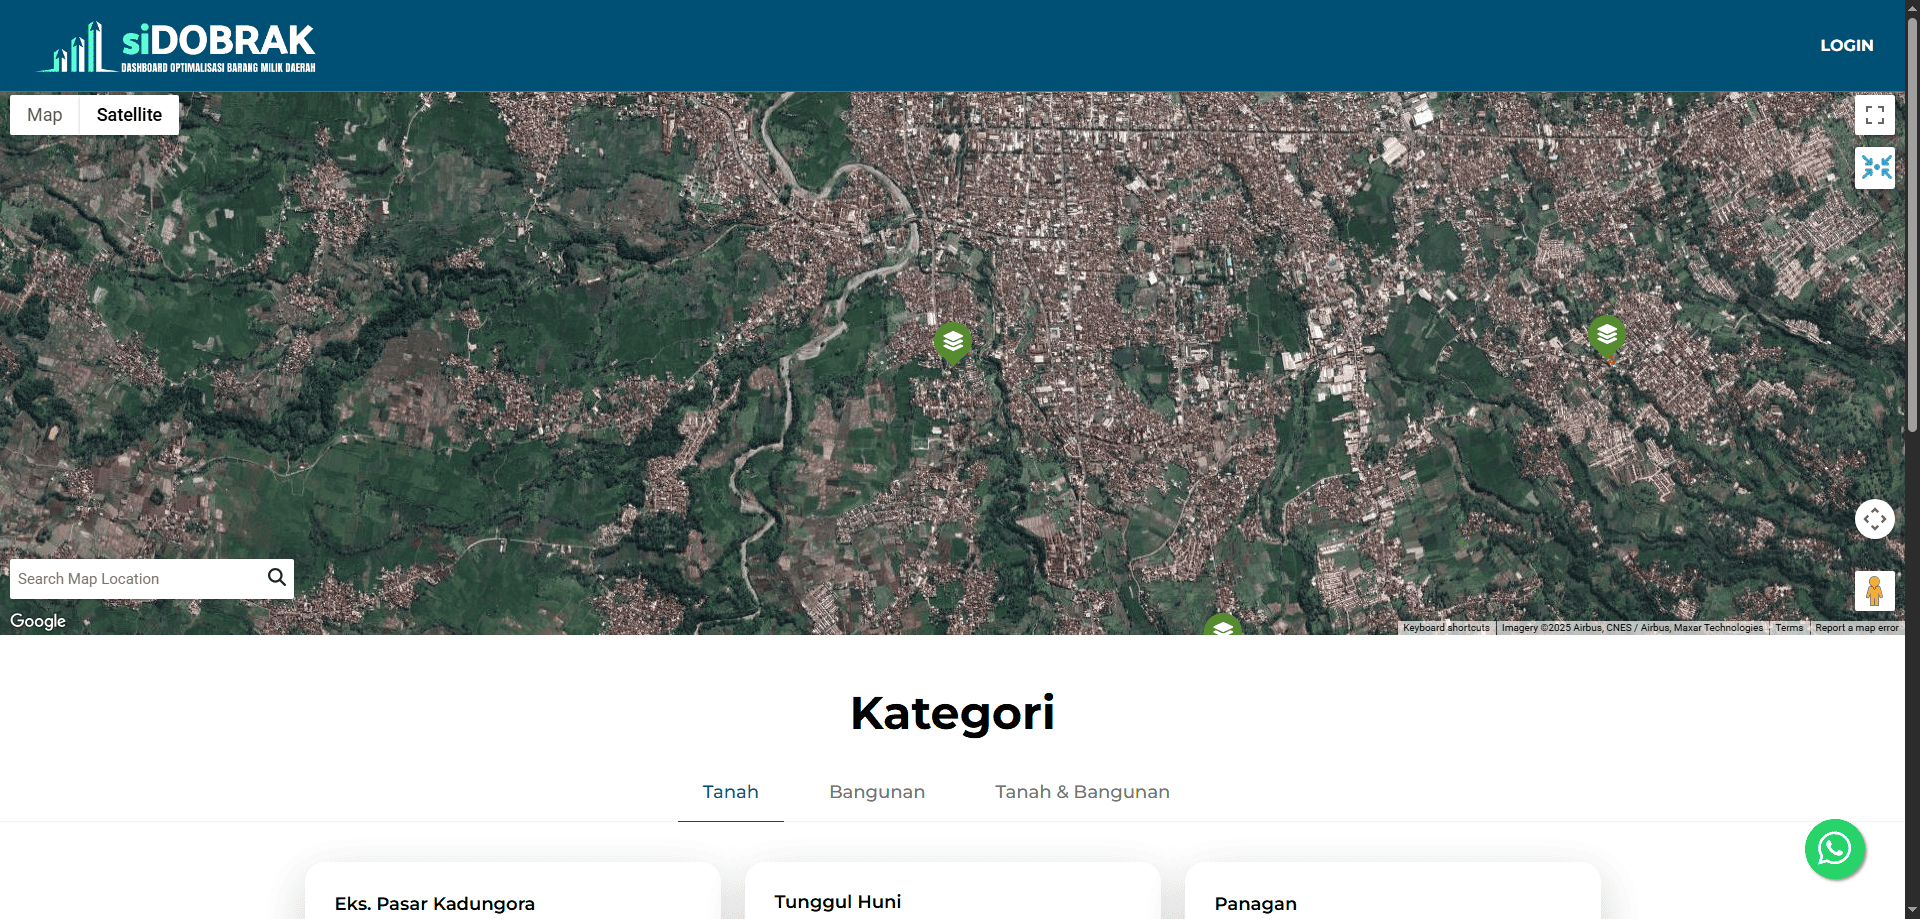The image size is (1920, 919).
Task: Open the Tunggul Huni card
Action: pyautogui.click(x=953, y=891)
